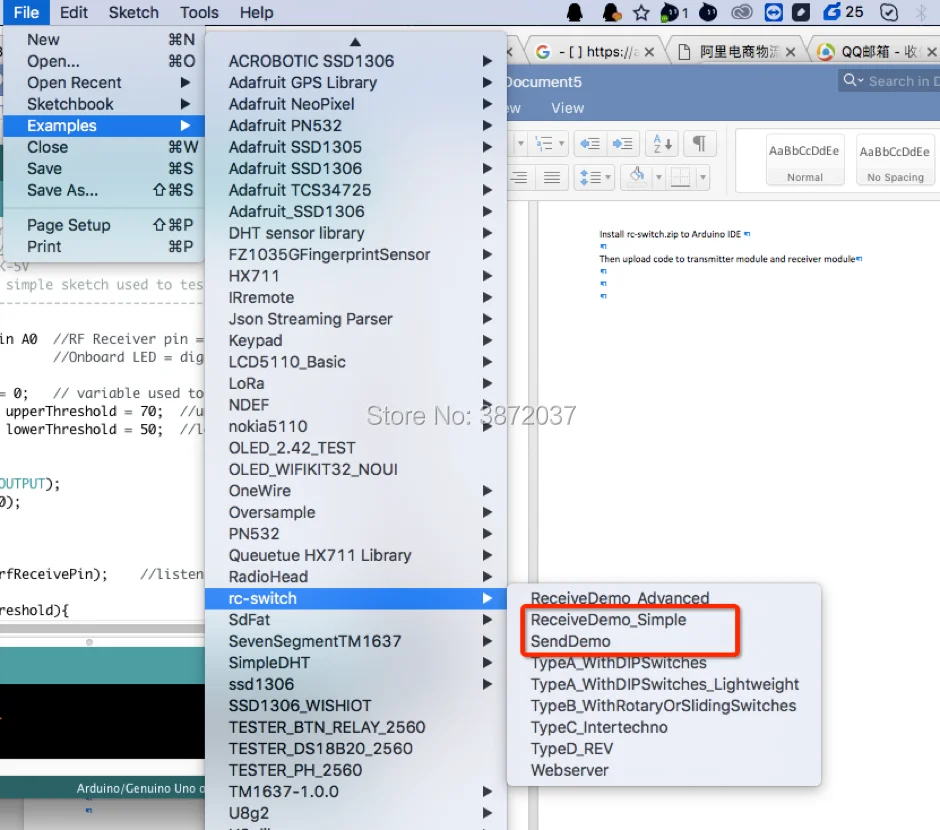The image size is (940, 830).
Task: Open the Tools menu
Action: pos(199,12)
